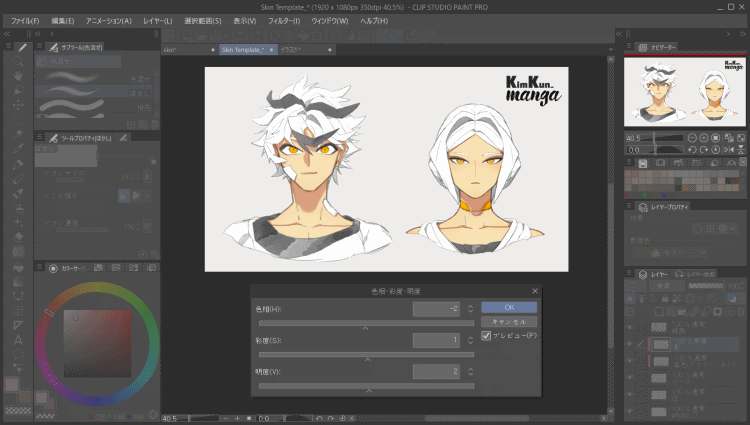Click the lock layer icon in Layer panel

[665, 299]
